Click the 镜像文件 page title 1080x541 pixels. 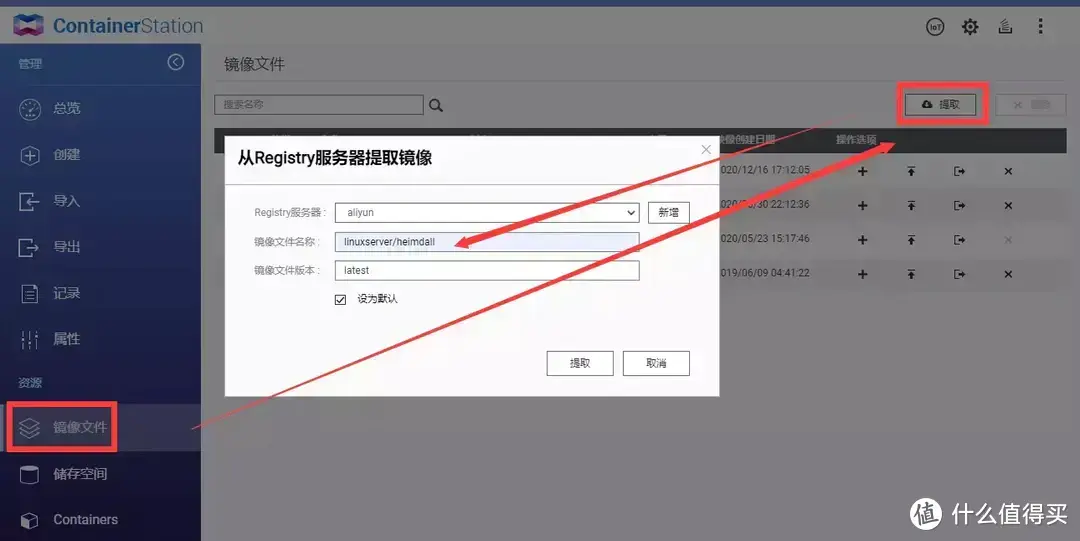(x=254, y=64)
